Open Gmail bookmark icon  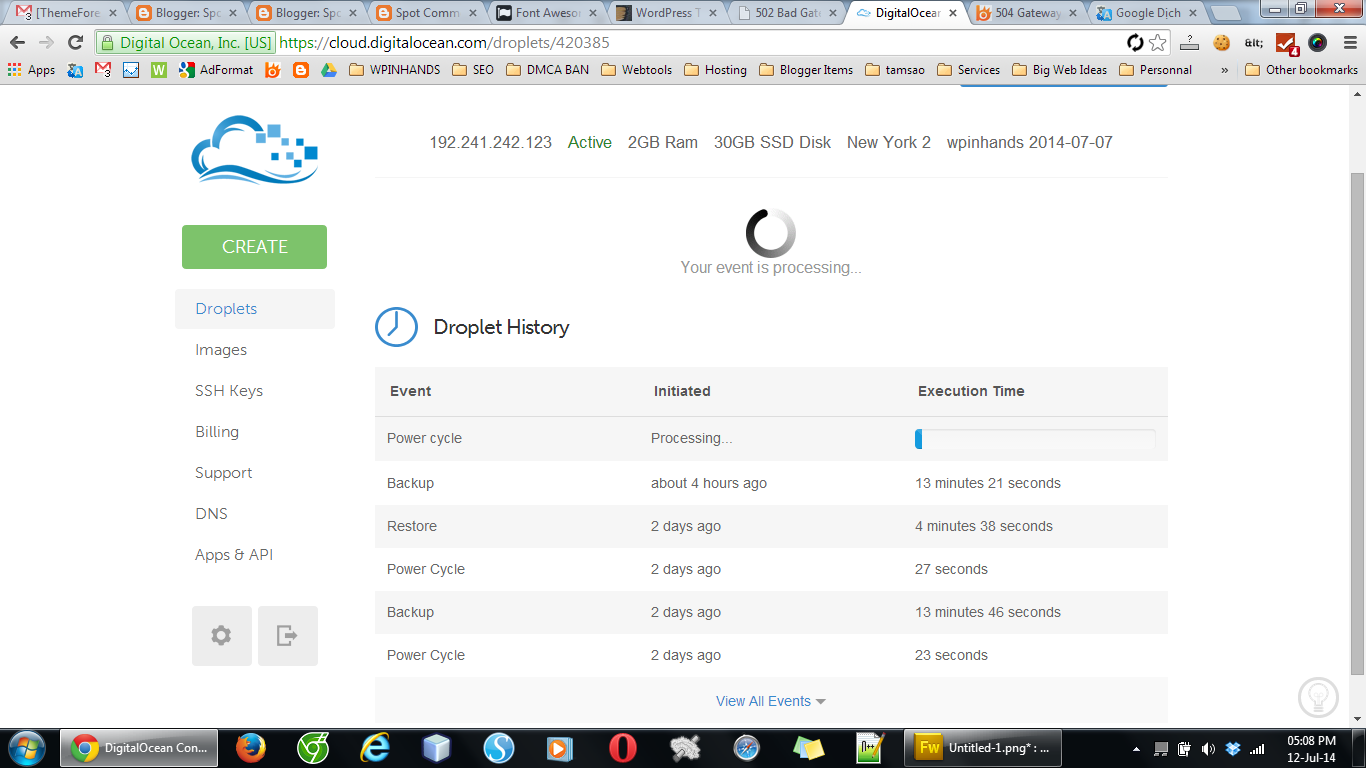(103, 70)
